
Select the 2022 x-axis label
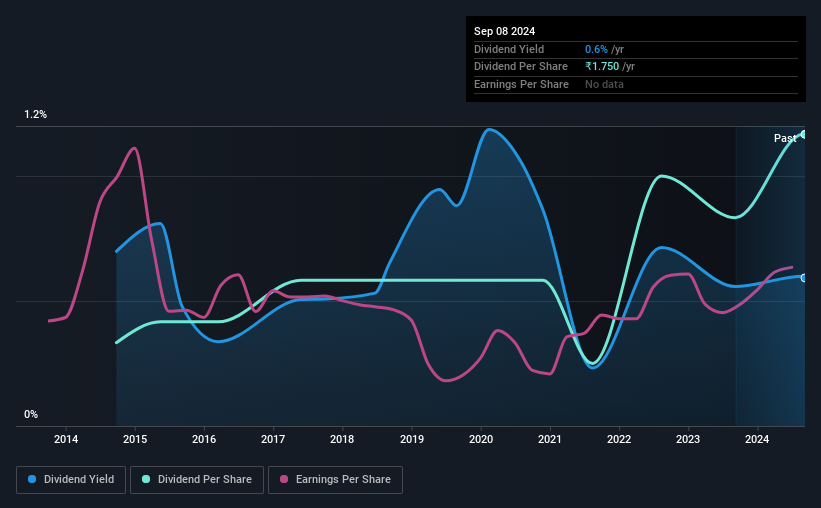click(x=619, y=439)
